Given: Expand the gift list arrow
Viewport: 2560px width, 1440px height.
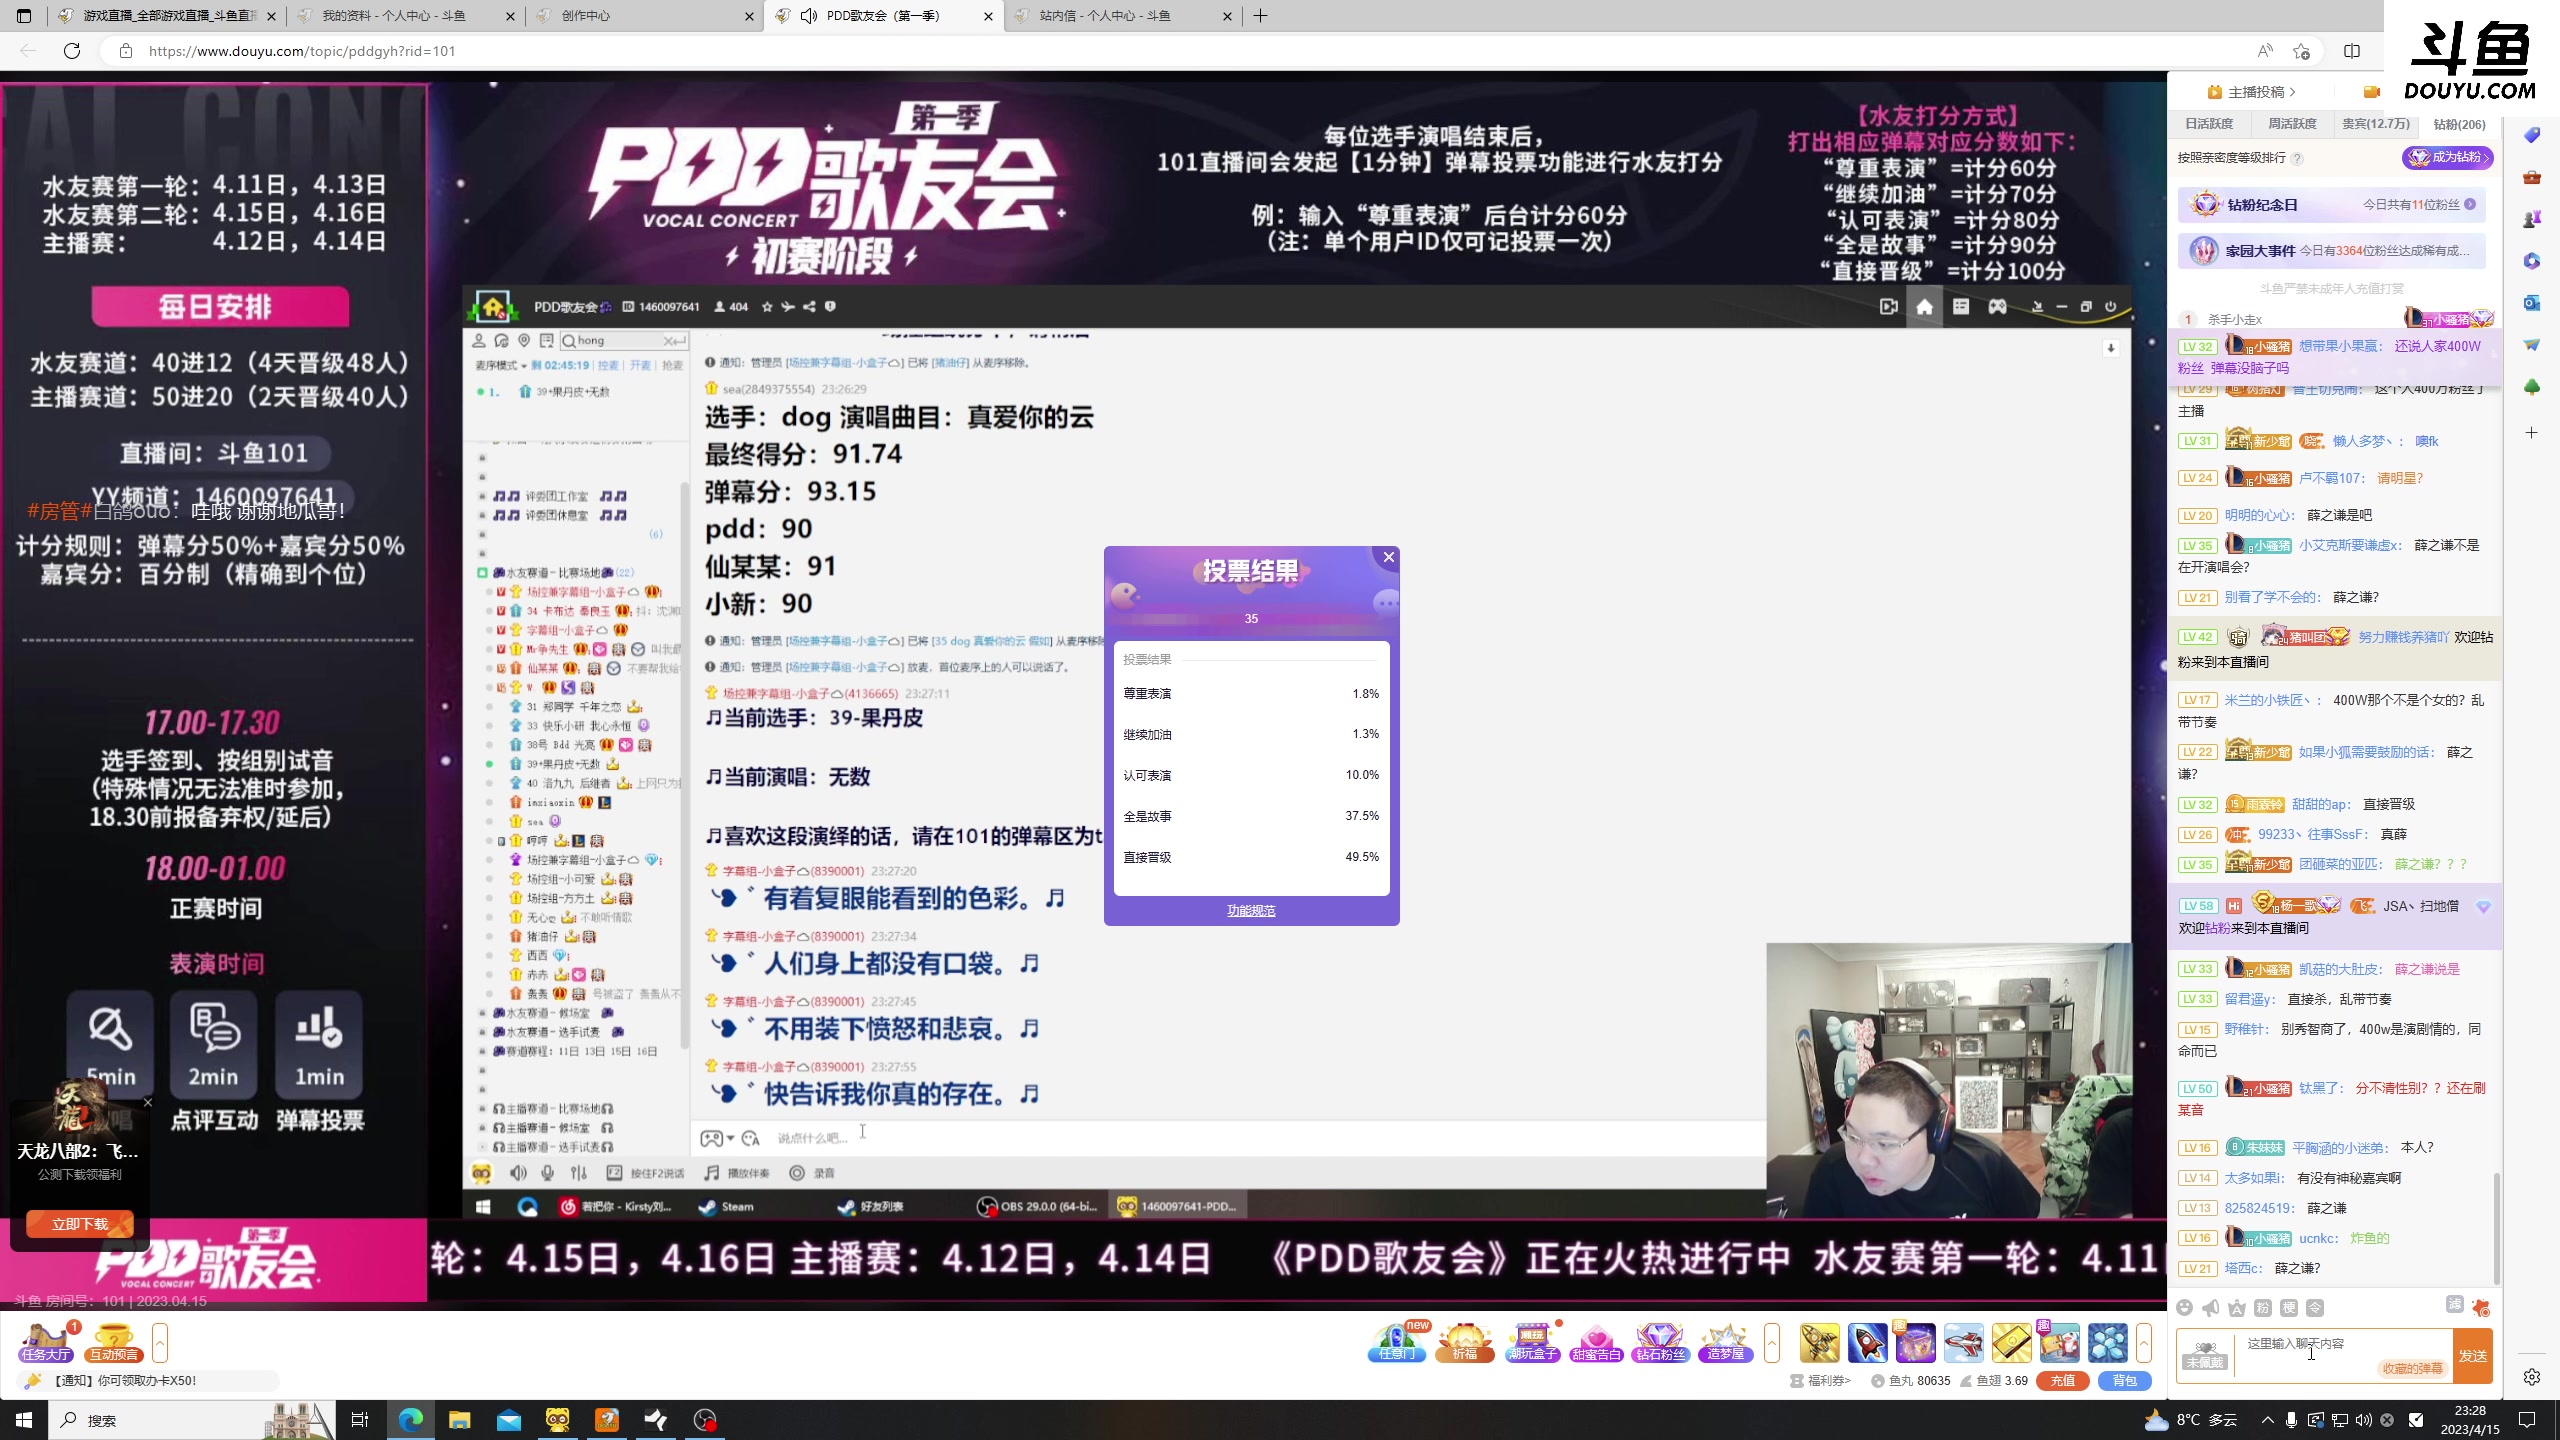Looking at the screenshot, I should pyautogui.click(x=2144, y=1342).
